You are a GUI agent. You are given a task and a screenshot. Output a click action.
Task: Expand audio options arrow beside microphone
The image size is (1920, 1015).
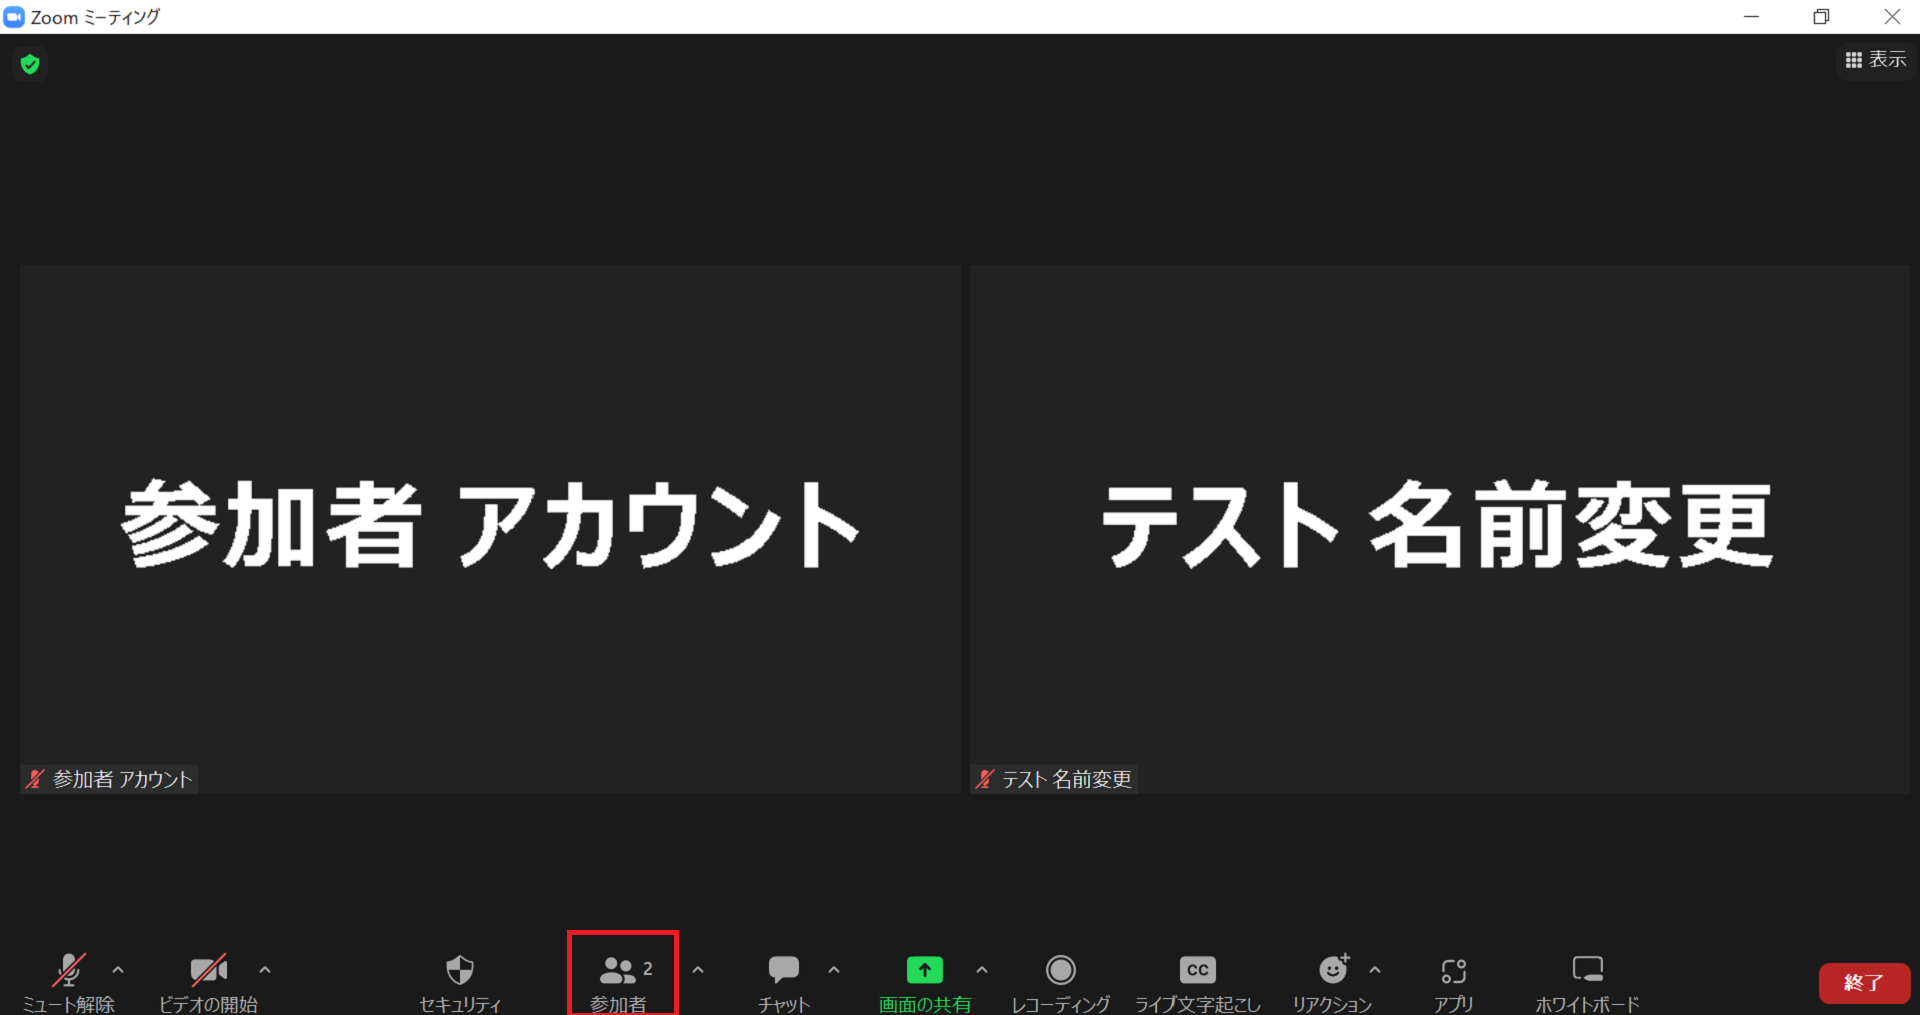(118, 970)
